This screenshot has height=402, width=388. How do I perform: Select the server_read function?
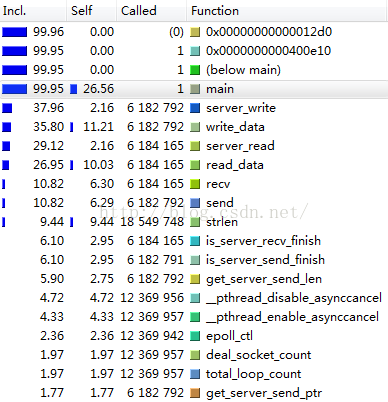click(x=240, y=146)
